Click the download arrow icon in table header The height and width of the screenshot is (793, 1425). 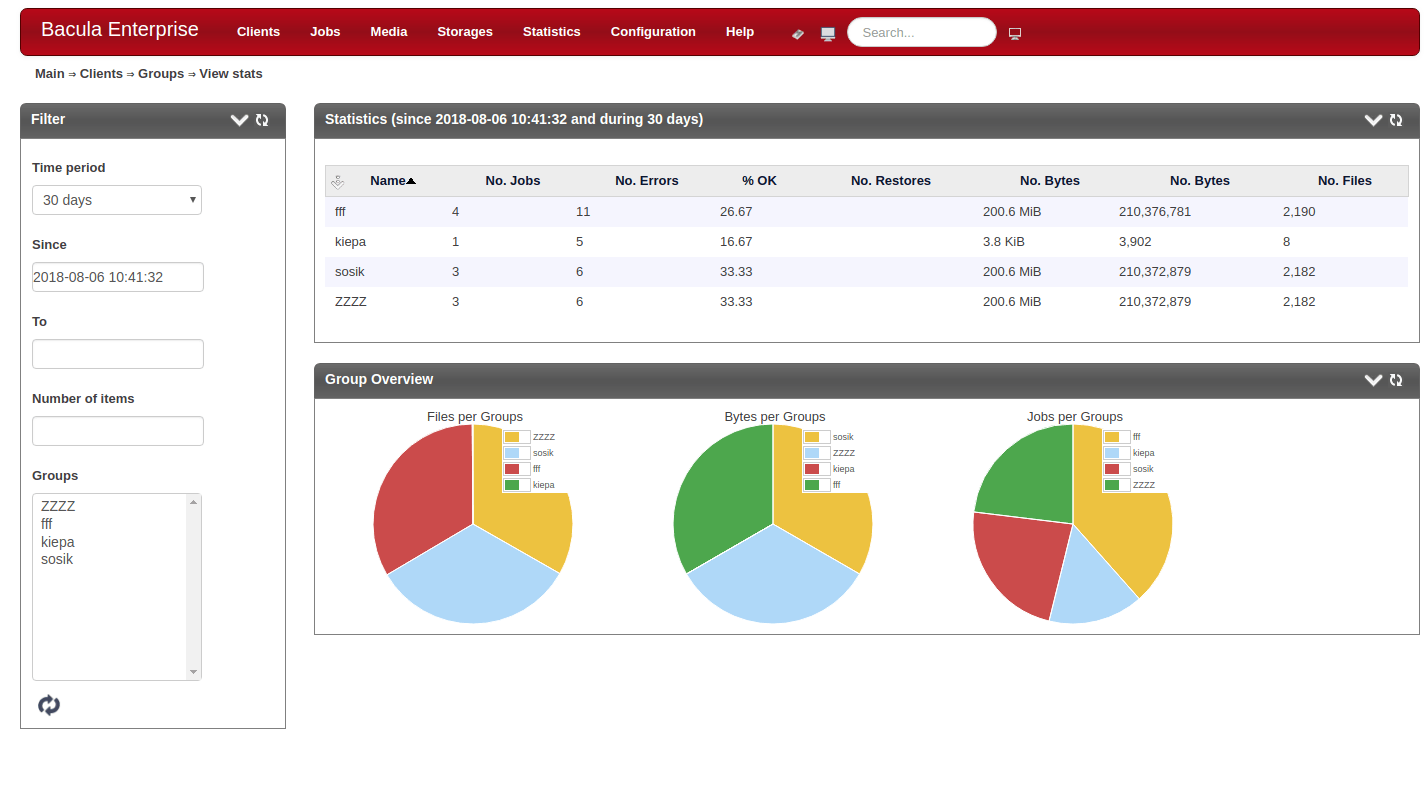pyautogui.click(x=337, y=181)
